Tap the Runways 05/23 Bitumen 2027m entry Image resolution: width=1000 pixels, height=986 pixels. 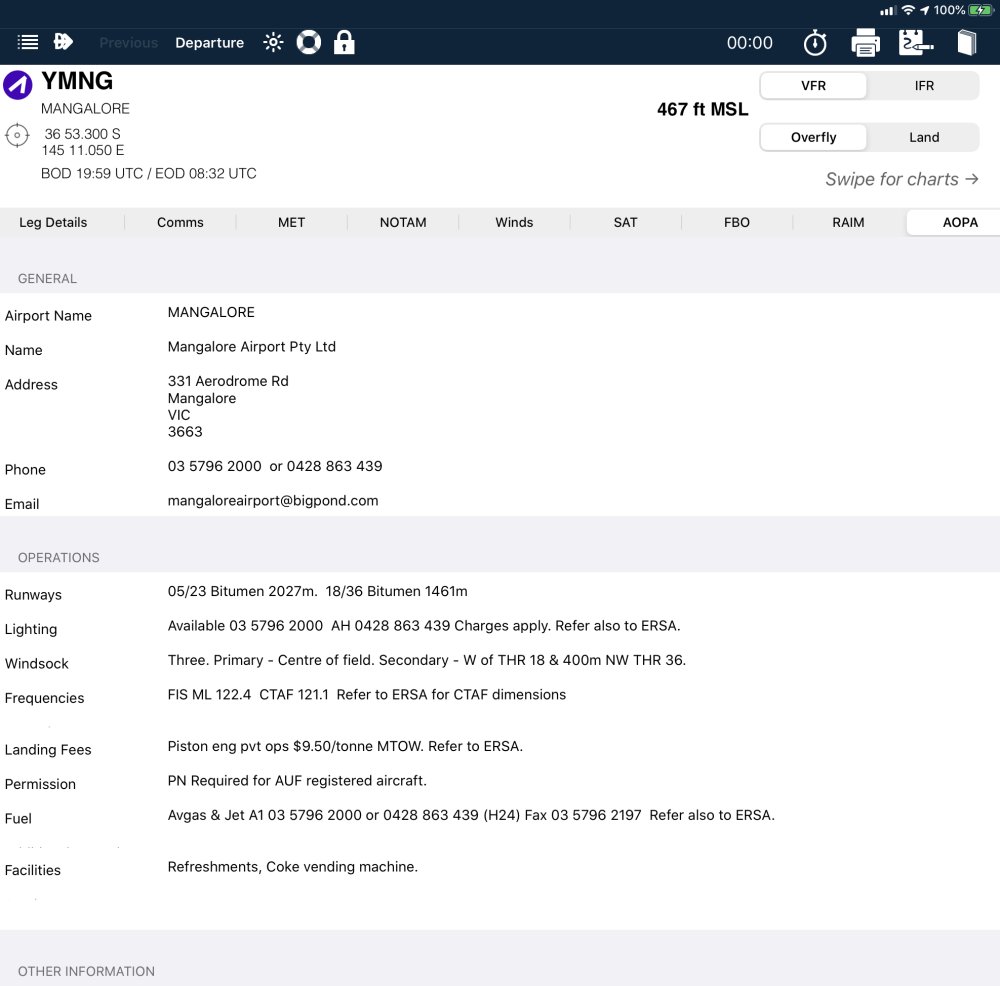coord(318,591)
